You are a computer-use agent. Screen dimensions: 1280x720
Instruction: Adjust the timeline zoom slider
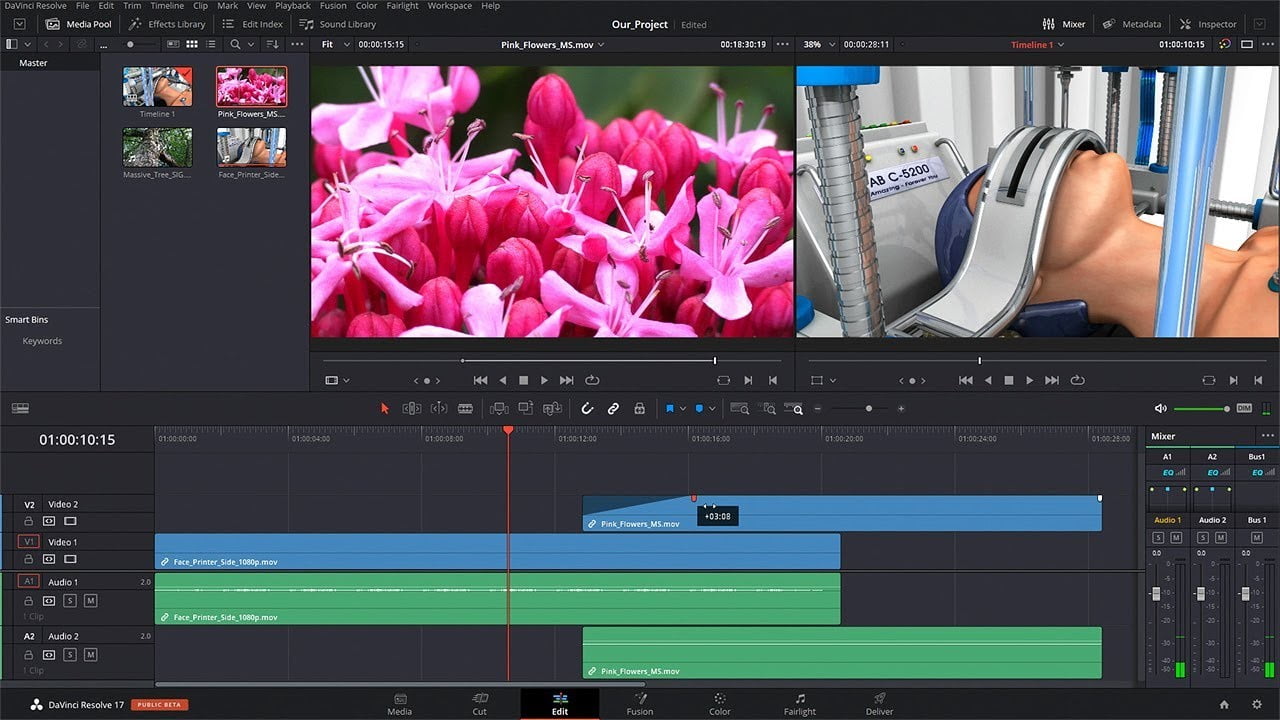tap(868, 408)
